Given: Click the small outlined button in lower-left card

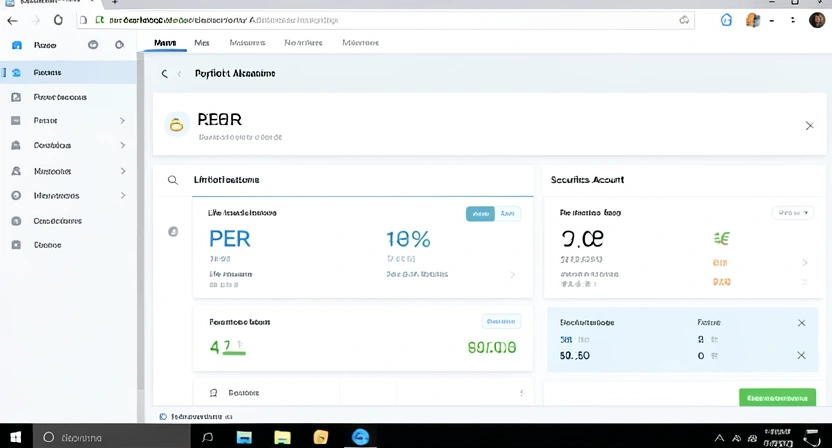Looking at the screenshot, I should click(501, 321).
